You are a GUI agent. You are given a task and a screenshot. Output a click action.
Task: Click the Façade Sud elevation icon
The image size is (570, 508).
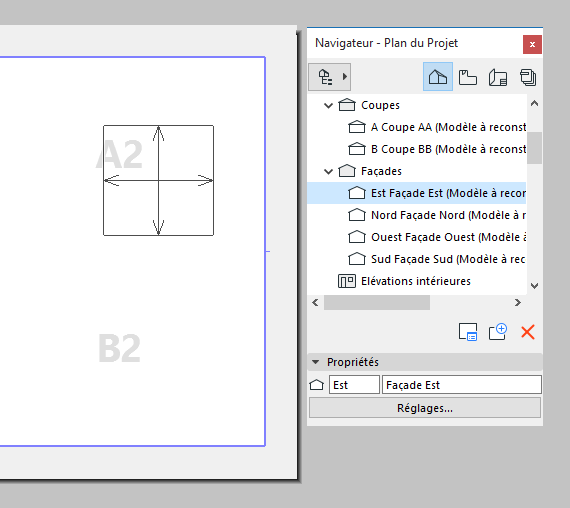(x=357, y=259)
